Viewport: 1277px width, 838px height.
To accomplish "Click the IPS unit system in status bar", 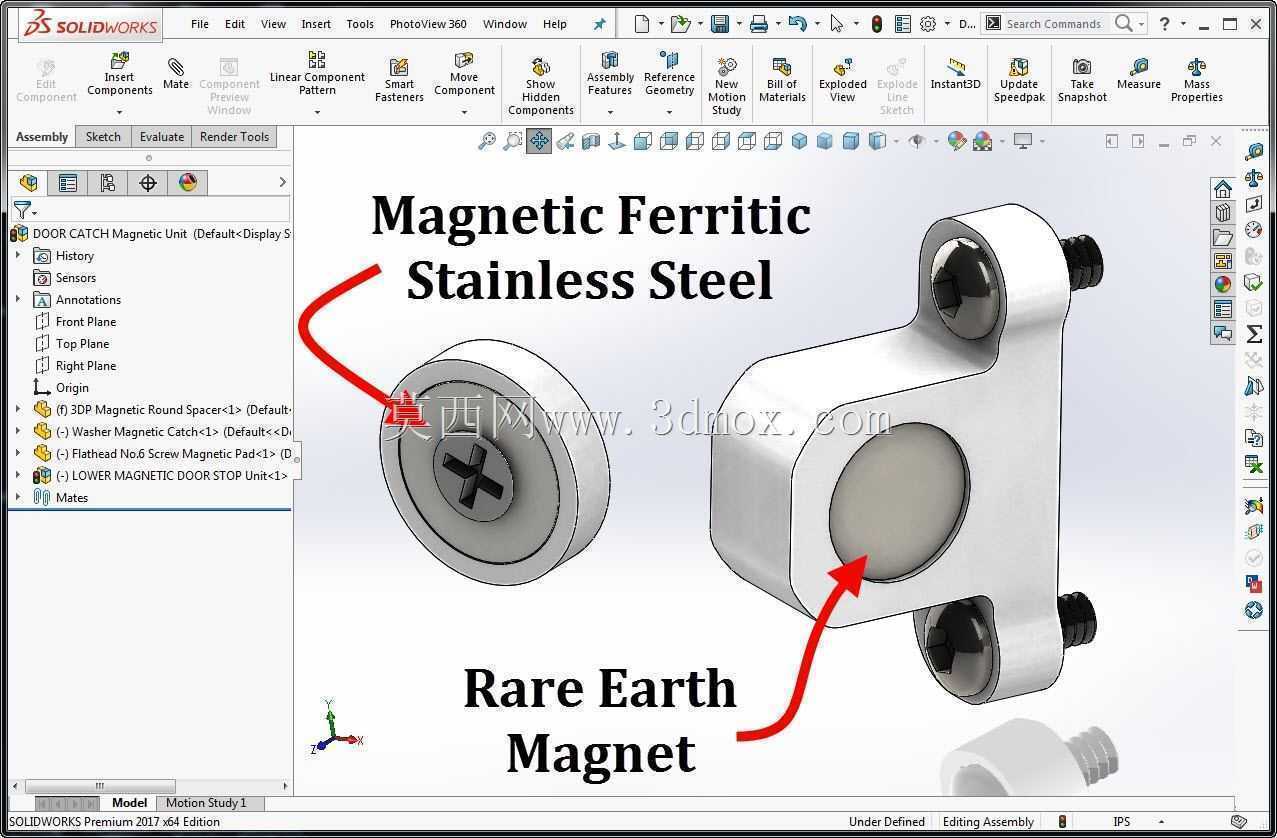I will point(1122,822).
